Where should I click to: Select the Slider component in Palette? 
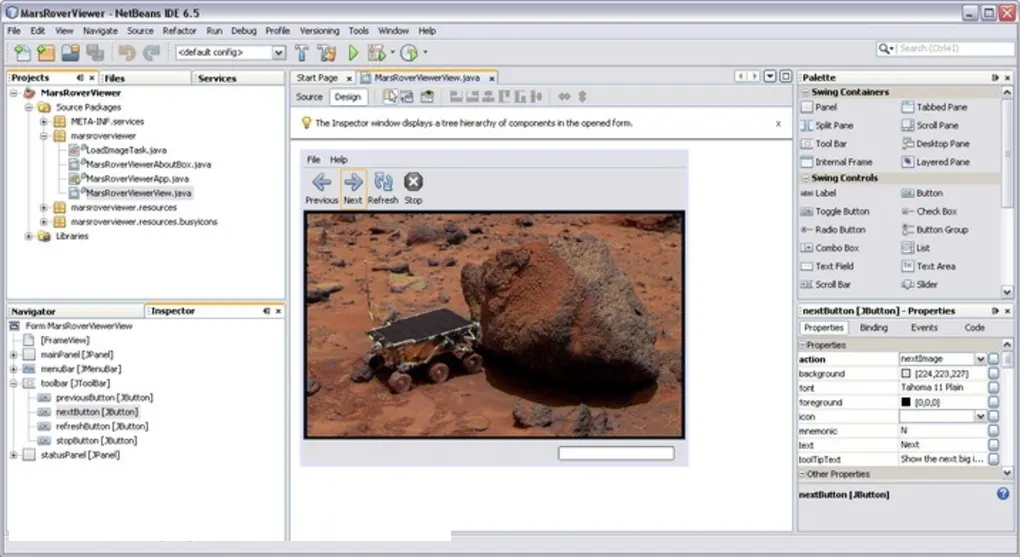tap(927, 285)
